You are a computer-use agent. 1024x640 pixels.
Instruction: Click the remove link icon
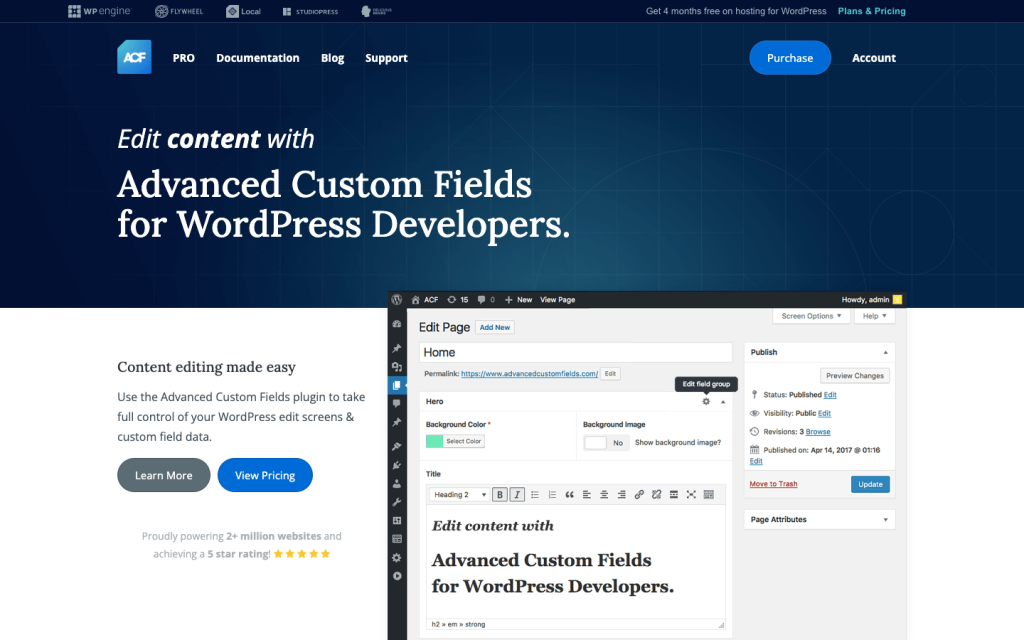[x=656, y=494]
